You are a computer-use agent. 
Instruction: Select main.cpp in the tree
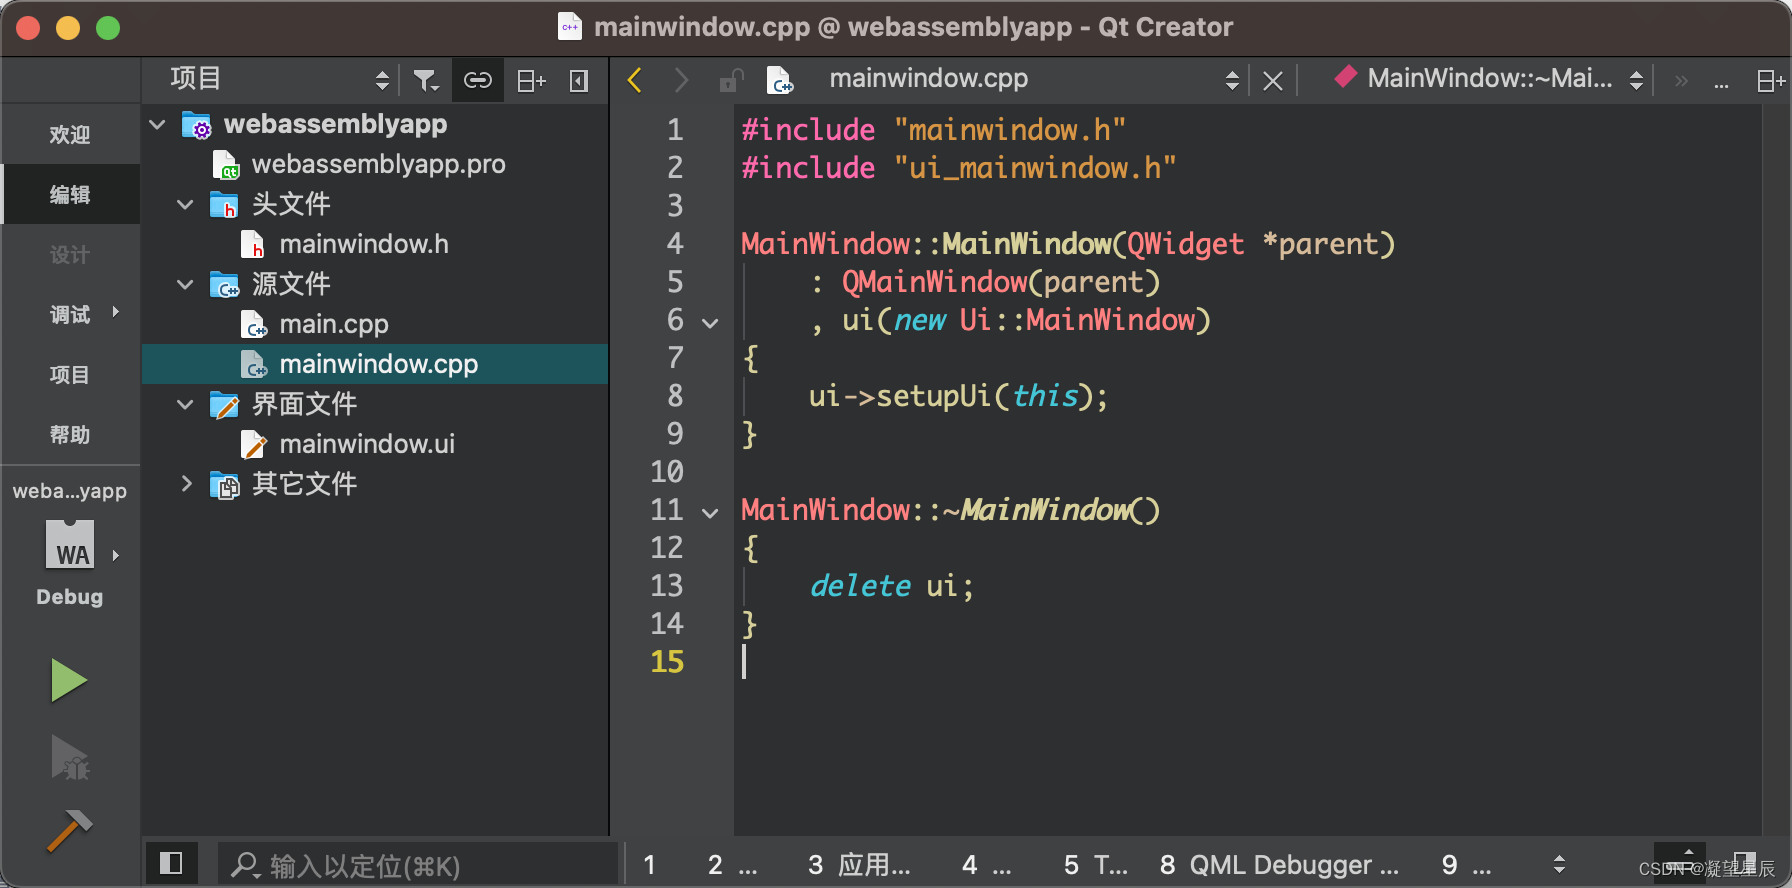(x=334, y=324)
